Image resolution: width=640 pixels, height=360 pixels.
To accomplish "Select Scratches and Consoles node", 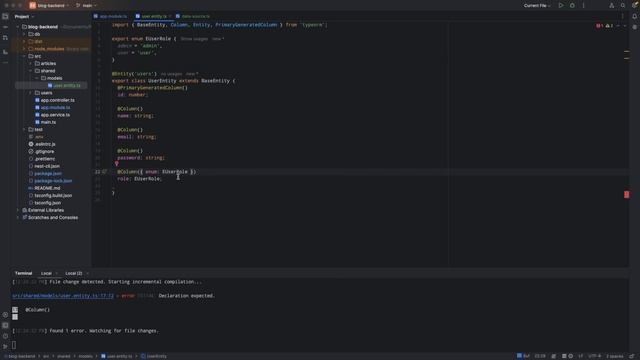I will click(53, 218).
